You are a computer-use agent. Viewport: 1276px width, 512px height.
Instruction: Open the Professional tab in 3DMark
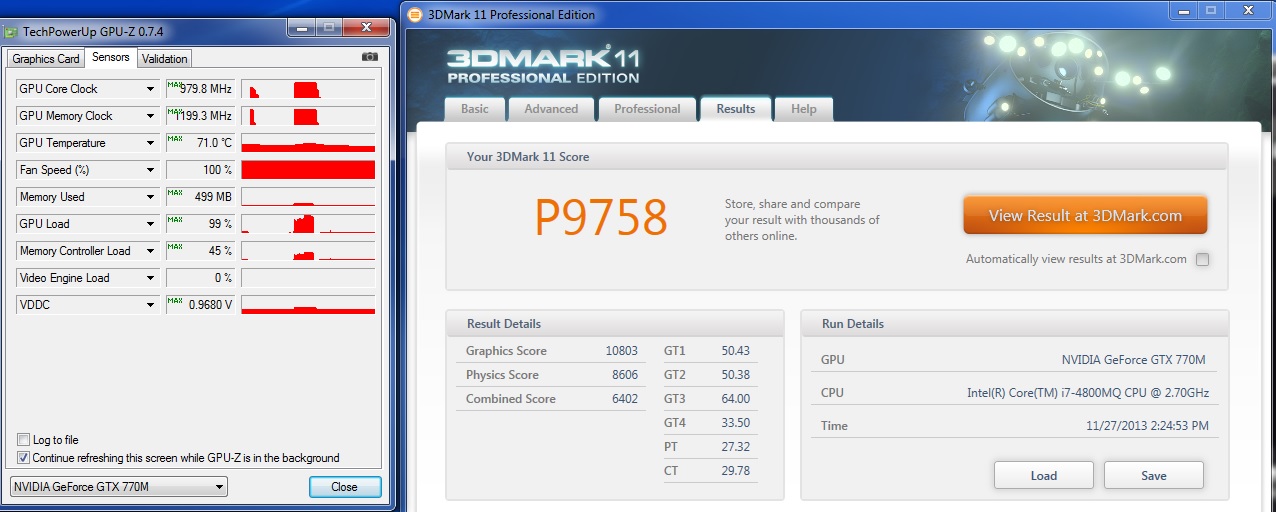point(647,109)
